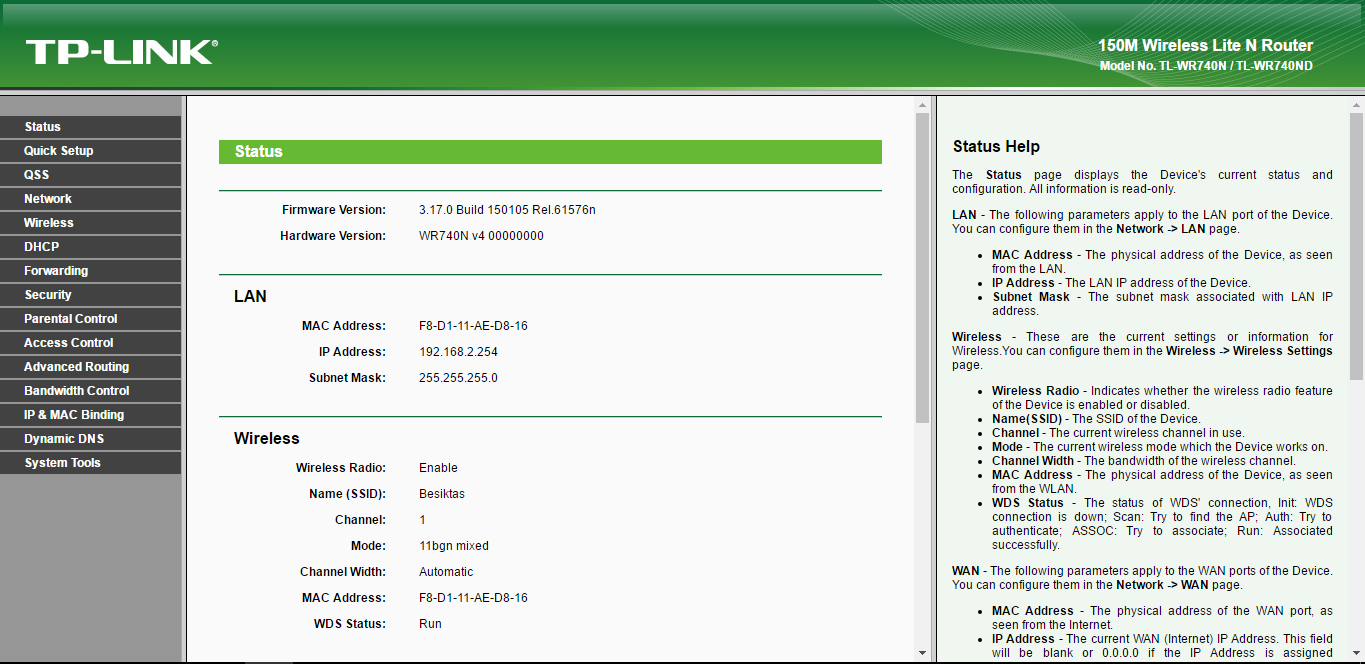Click the green Status section header
Image resolution: width=1365 pixels, height=664 pixels.
coord(550,152)
